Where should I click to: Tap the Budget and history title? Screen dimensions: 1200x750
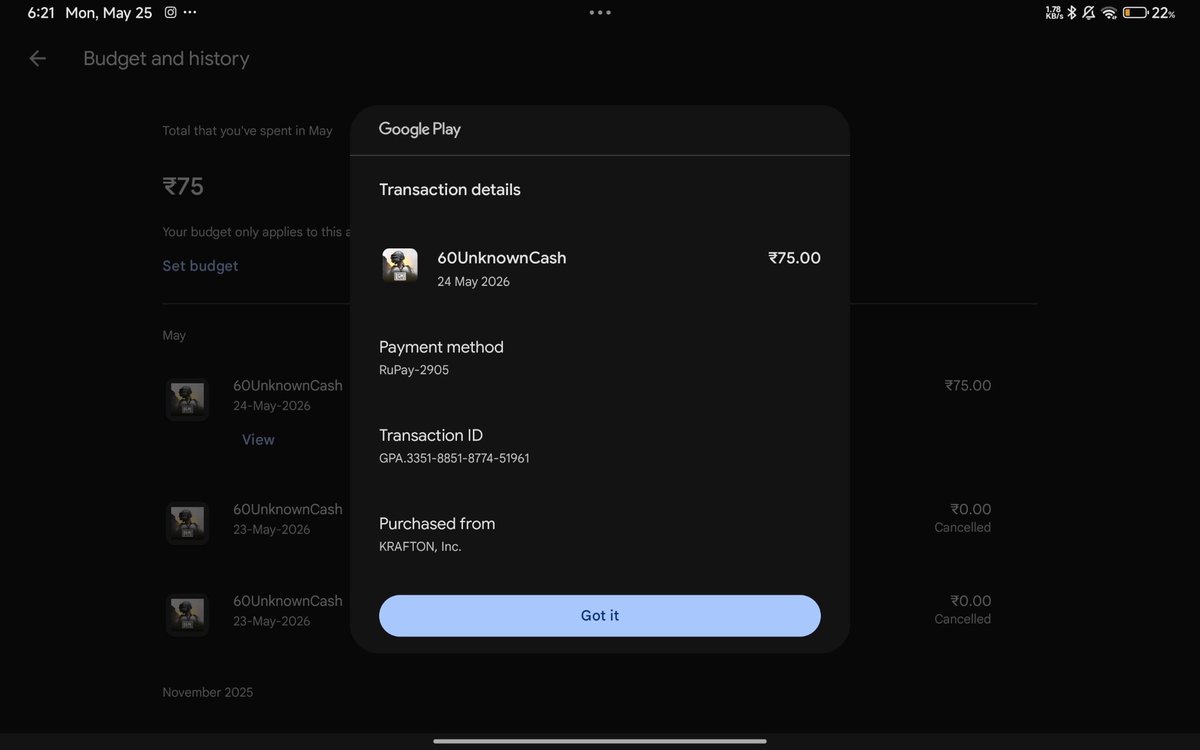166,59
